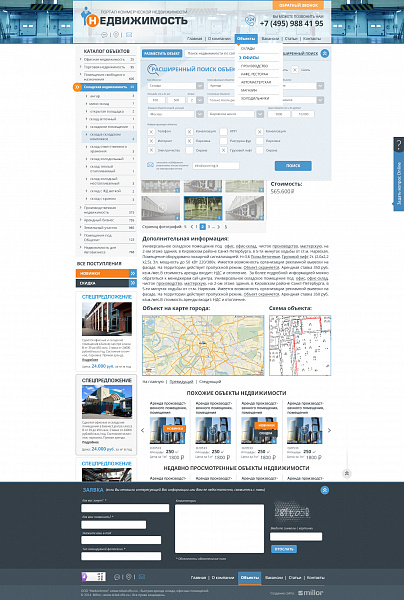This screenshot has width=404, height=600.
Task: Toggle the Грузовой лифт checkbox
Action: (x=223, y=150)
